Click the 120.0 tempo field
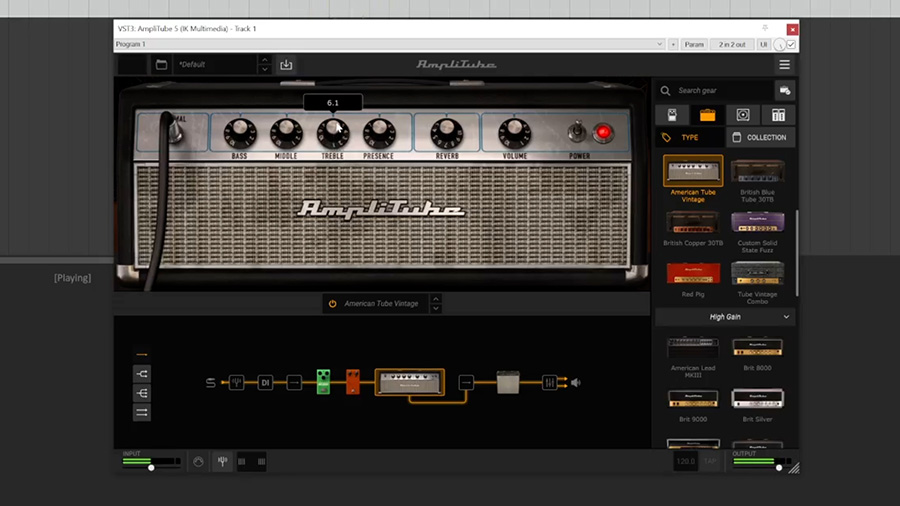The image size is (900, 506). pos(685,461)
